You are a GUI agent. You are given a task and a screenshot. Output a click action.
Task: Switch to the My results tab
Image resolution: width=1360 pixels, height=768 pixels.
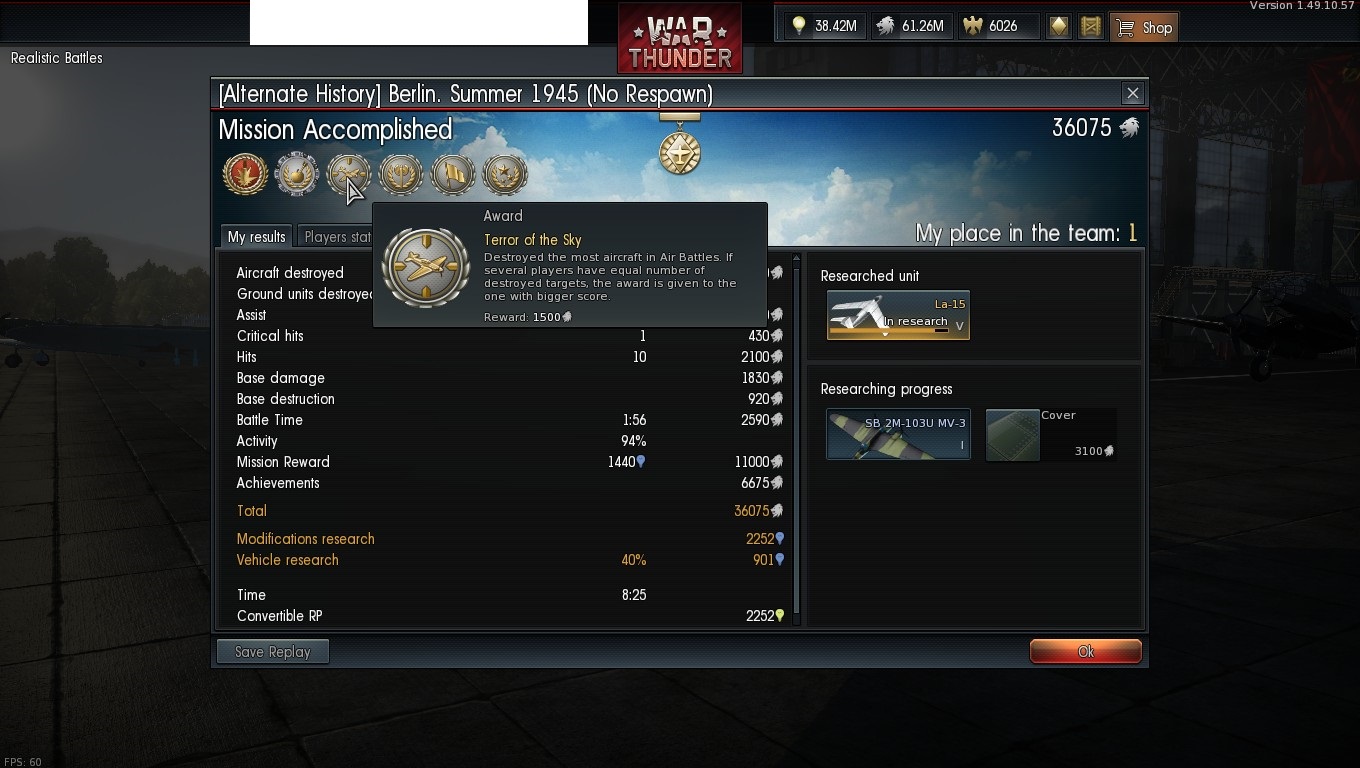tap(256, 237)
